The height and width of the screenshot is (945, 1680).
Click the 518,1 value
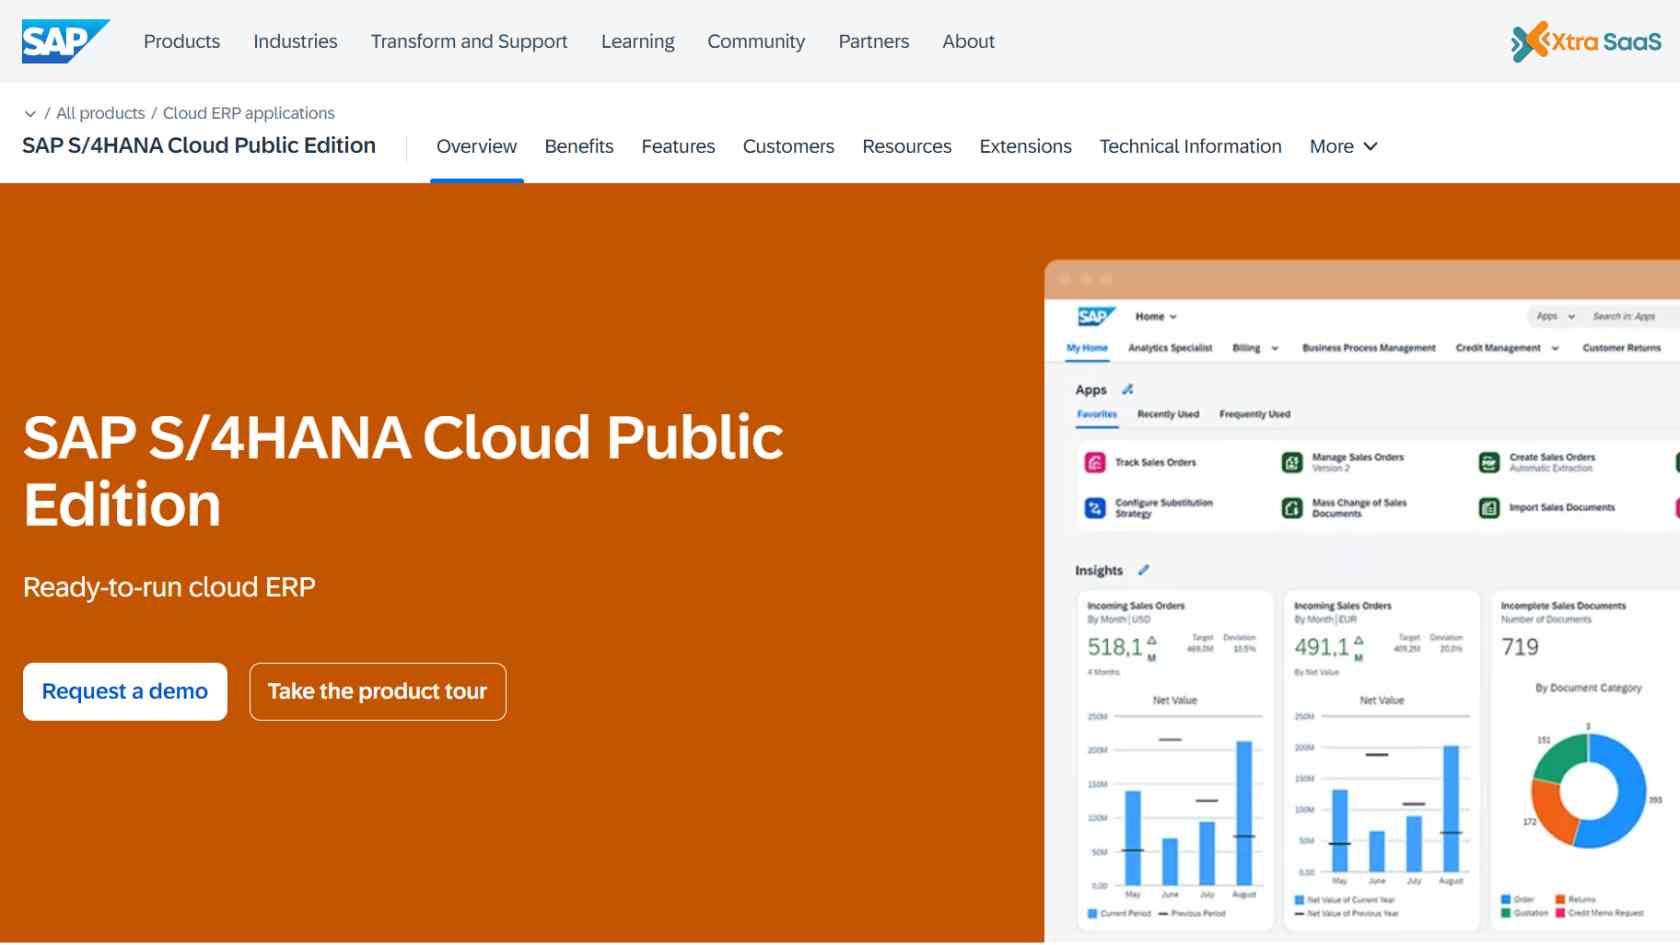click(1115, 647)
